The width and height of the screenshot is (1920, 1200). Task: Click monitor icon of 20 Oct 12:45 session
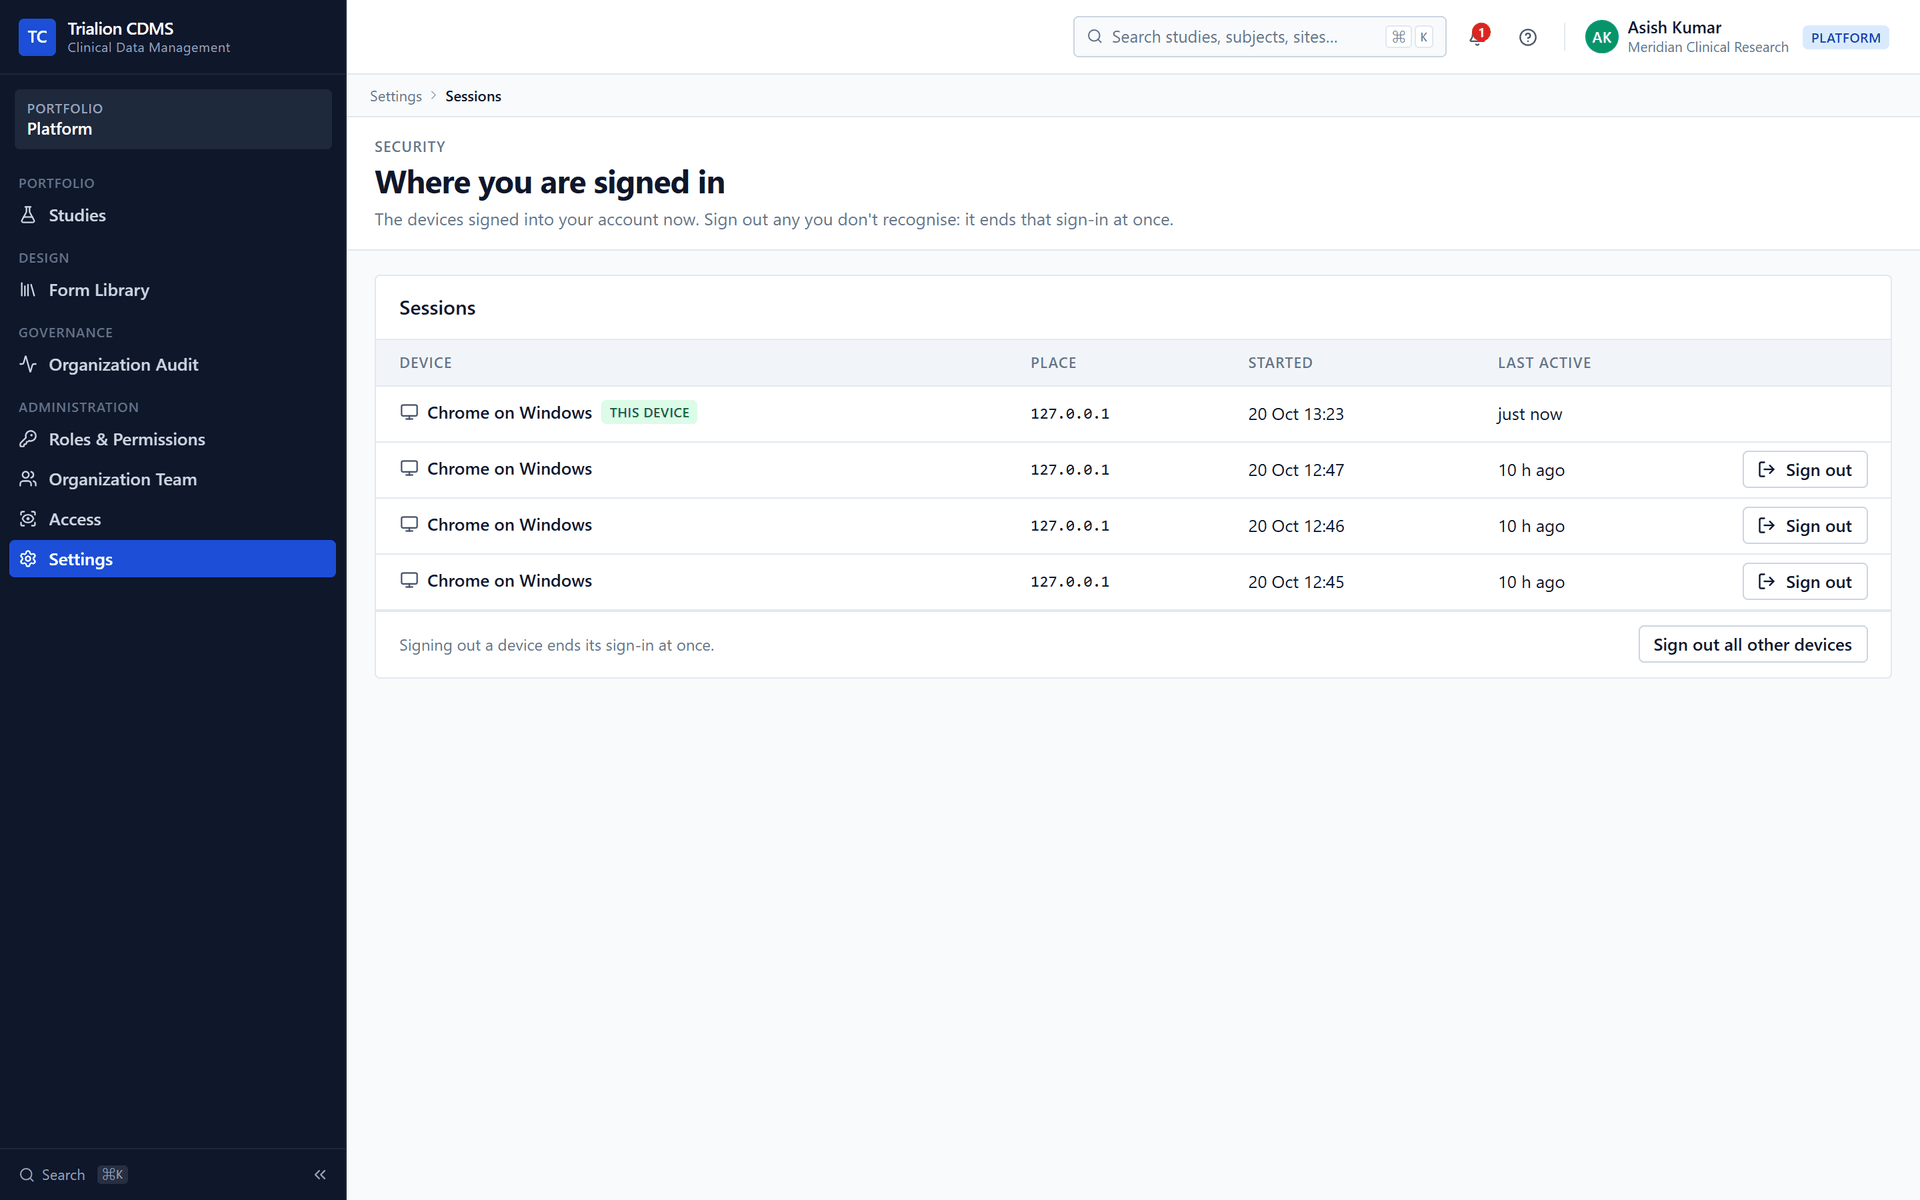[409, 580]
